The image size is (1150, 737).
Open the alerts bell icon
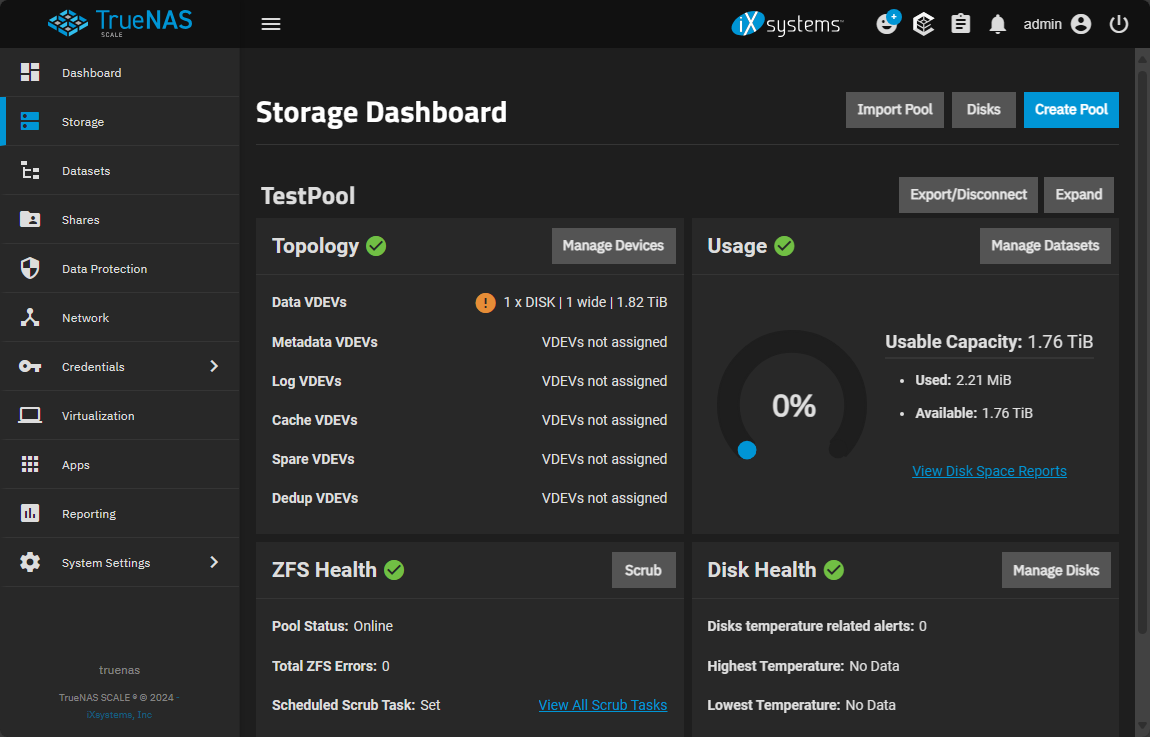coord(997,24)
